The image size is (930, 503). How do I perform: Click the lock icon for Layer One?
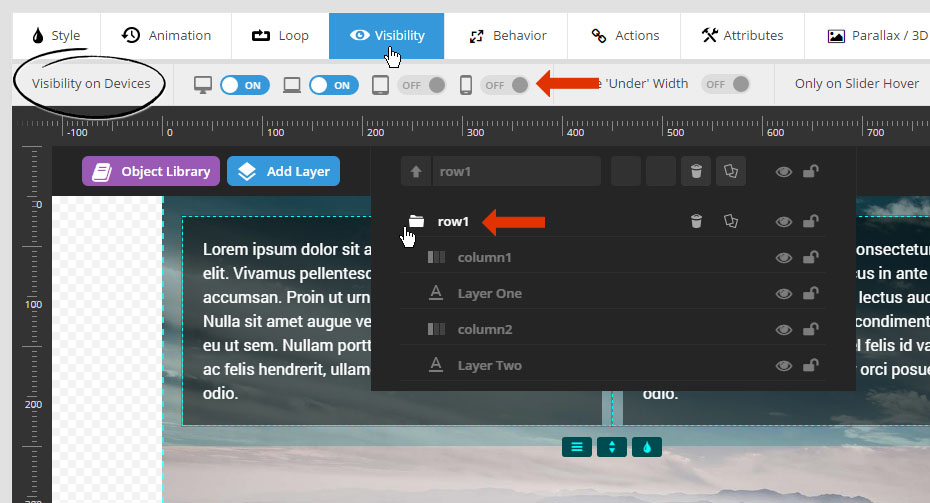810,293
